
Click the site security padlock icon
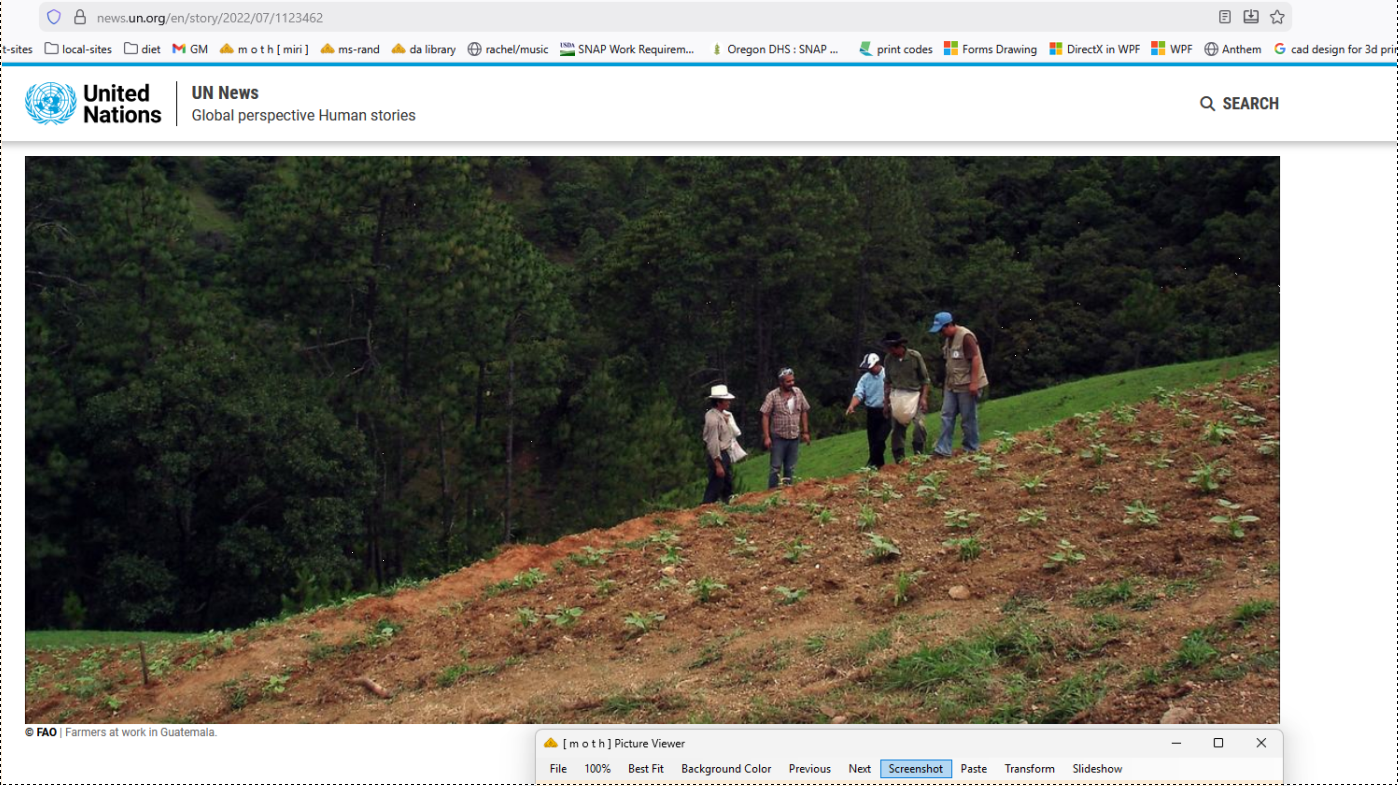(x=80, y=17)
